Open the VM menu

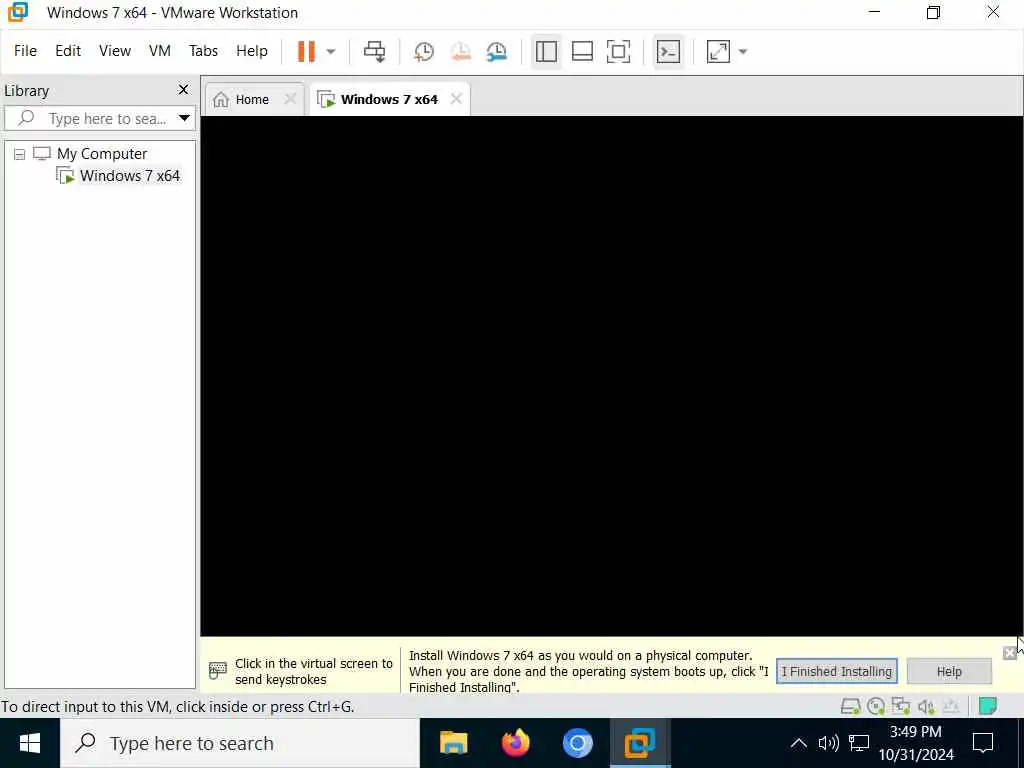[160, 51]
